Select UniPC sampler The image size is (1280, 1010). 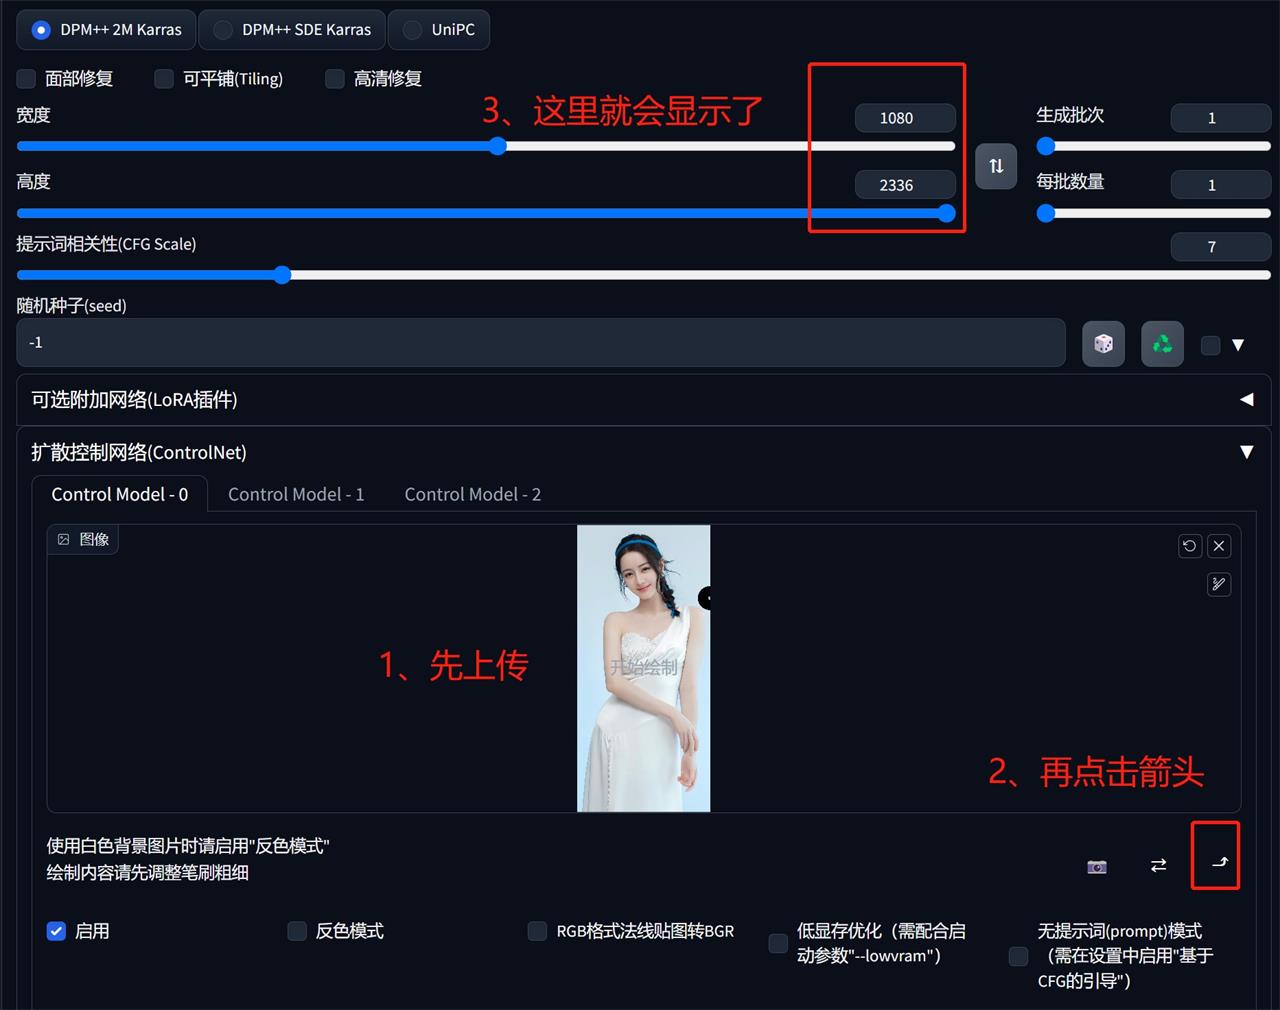pos(439,30)
